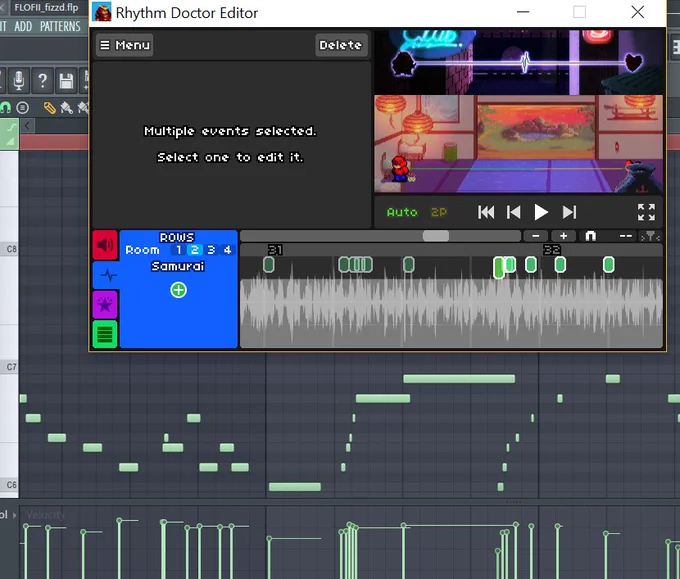
Task: Zoom out timeline with minus button
Action: coord(536,236)
